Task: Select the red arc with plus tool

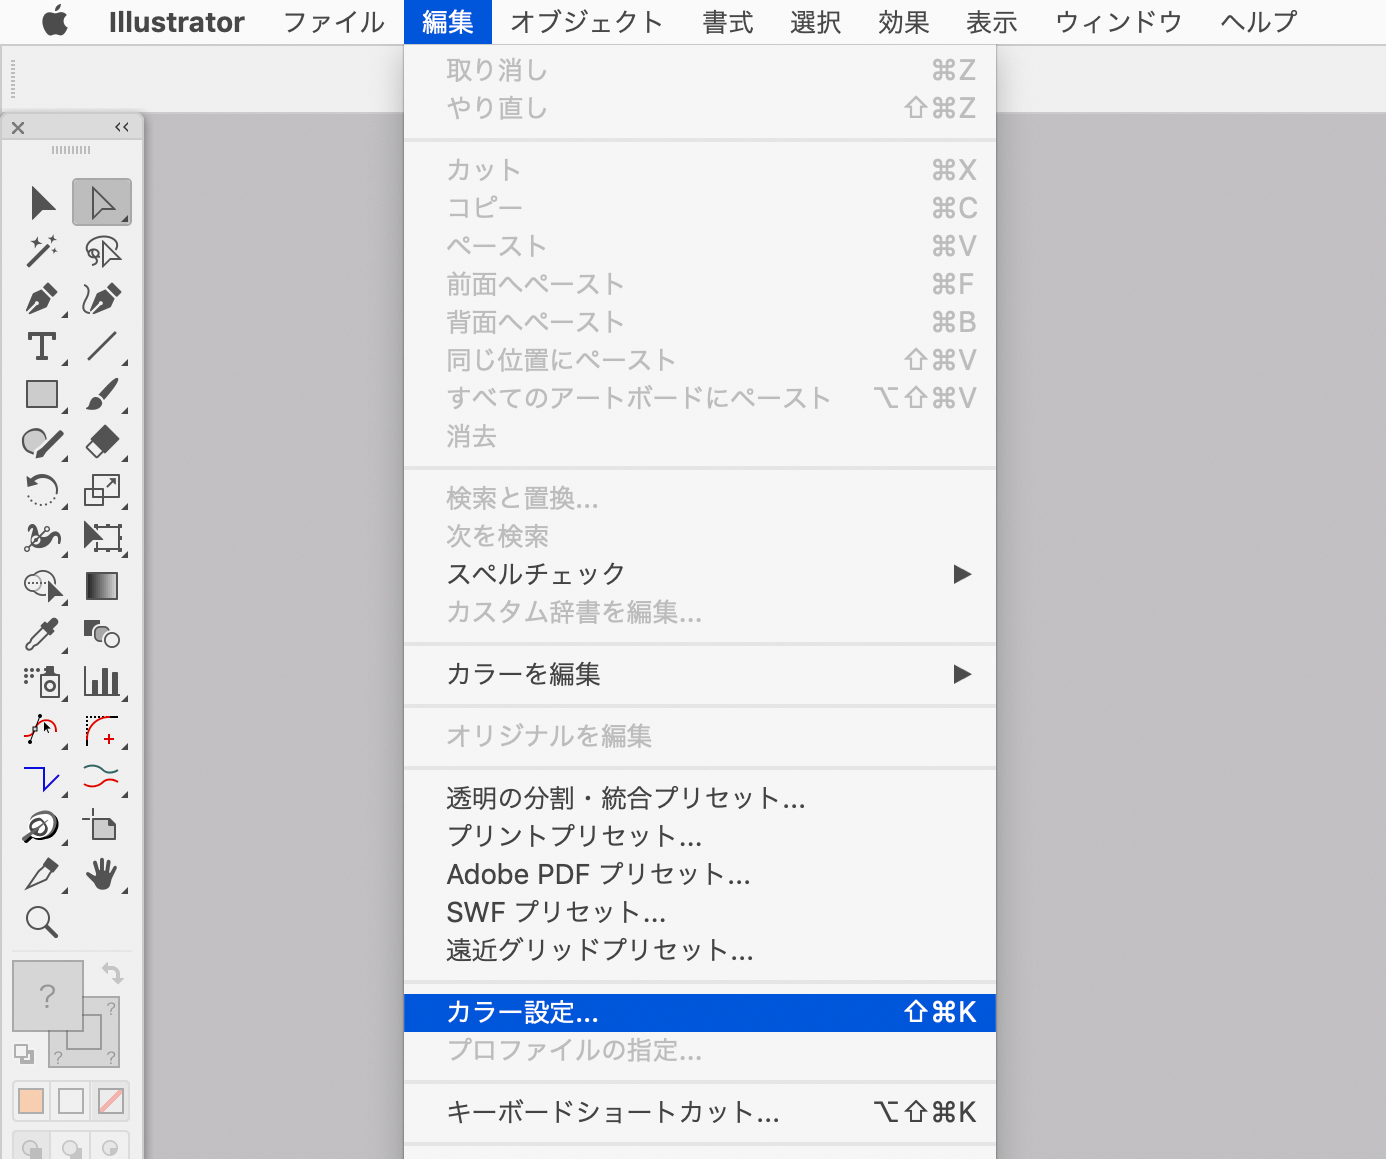Action: pyautogui.click(x=102, y=730)
